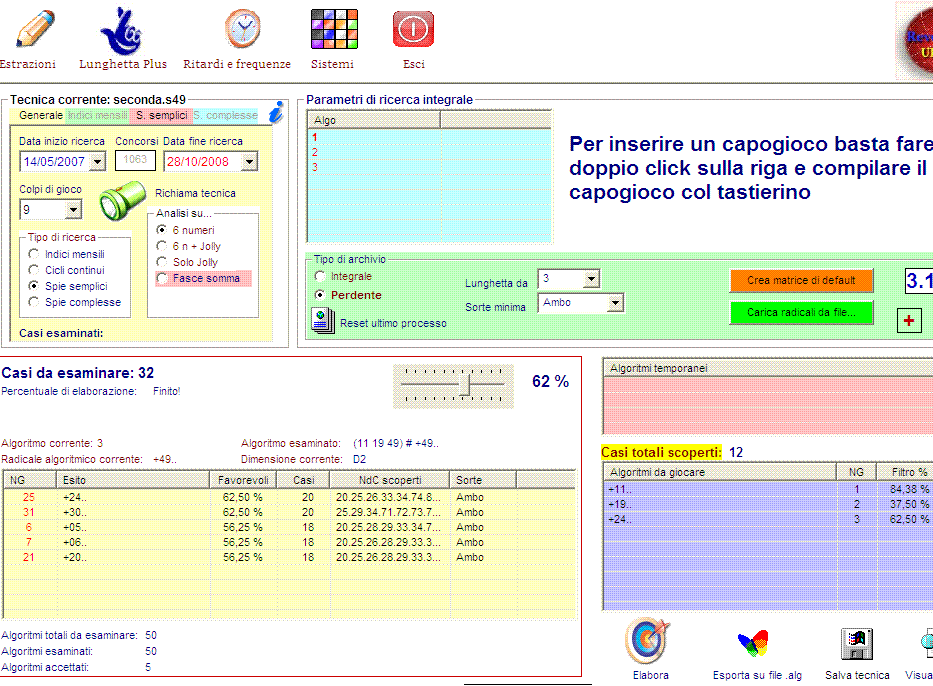Click the Esito column header

coord(133,480)
